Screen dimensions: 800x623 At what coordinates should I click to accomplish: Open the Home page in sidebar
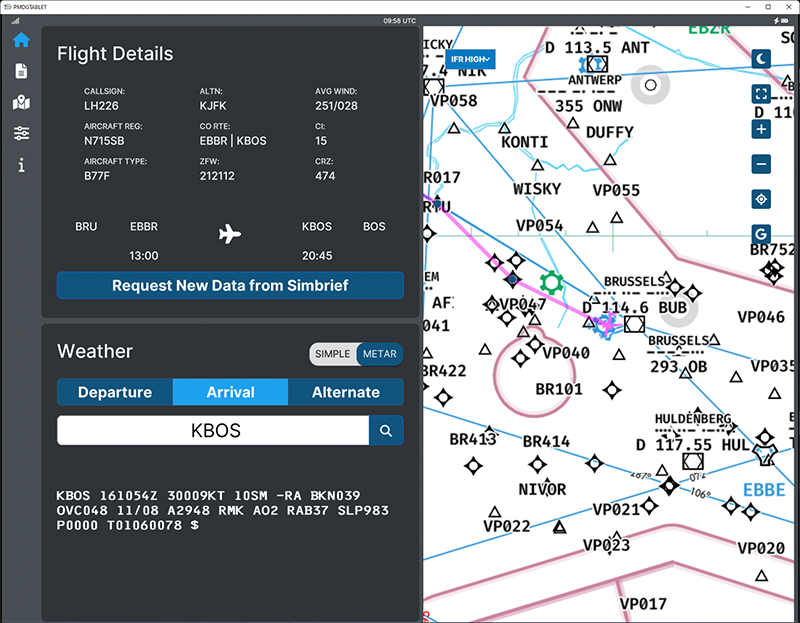point(21,40)
